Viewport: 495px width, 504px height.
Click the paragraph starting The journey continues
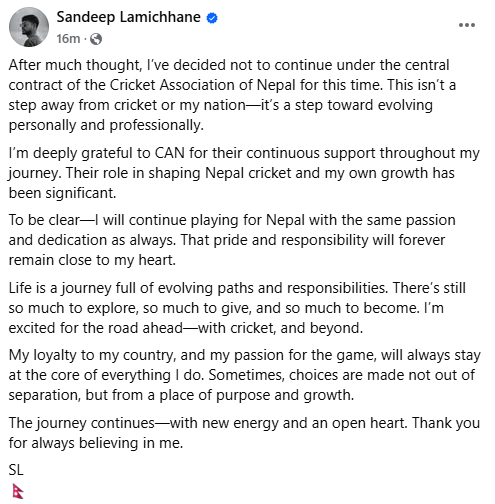click(244, 433)
